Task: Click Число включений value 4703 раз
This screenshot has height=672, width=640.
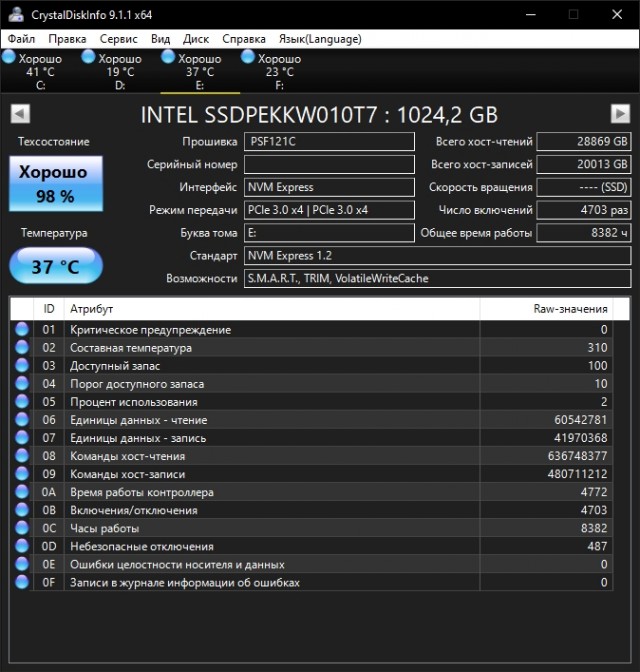Action: tap(584, 210)
